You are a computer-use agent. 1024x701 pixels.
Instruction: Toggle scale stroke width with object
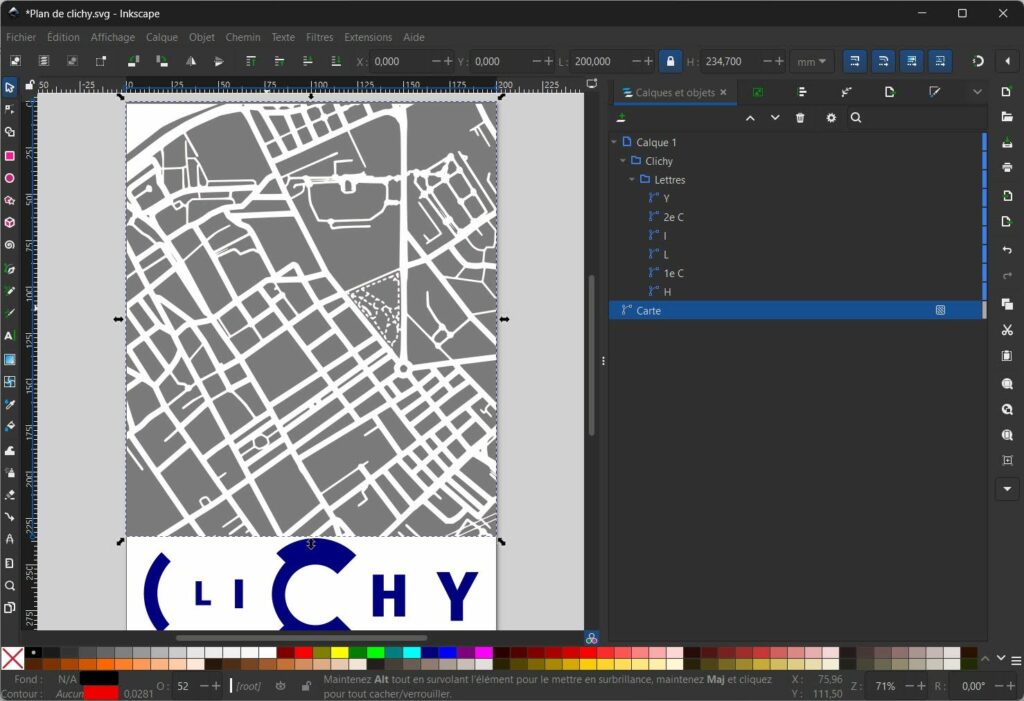pyautogui.click(x=854, y=61)
